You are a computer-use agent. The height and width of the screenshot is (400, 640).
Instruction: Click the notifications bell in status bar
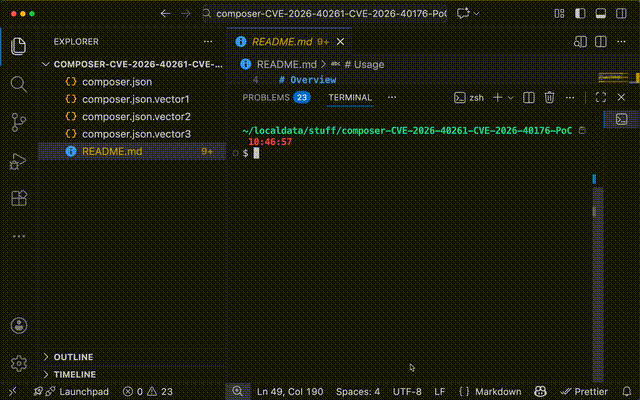tap(627, 391)
